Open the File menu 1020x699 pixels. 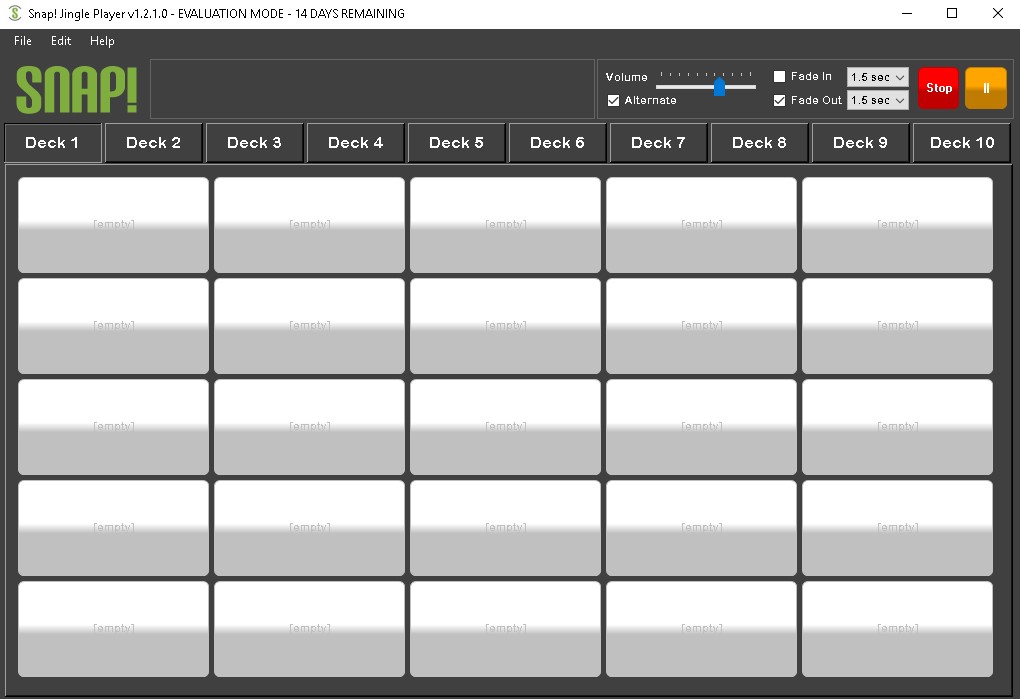click(x=23, y=41)
